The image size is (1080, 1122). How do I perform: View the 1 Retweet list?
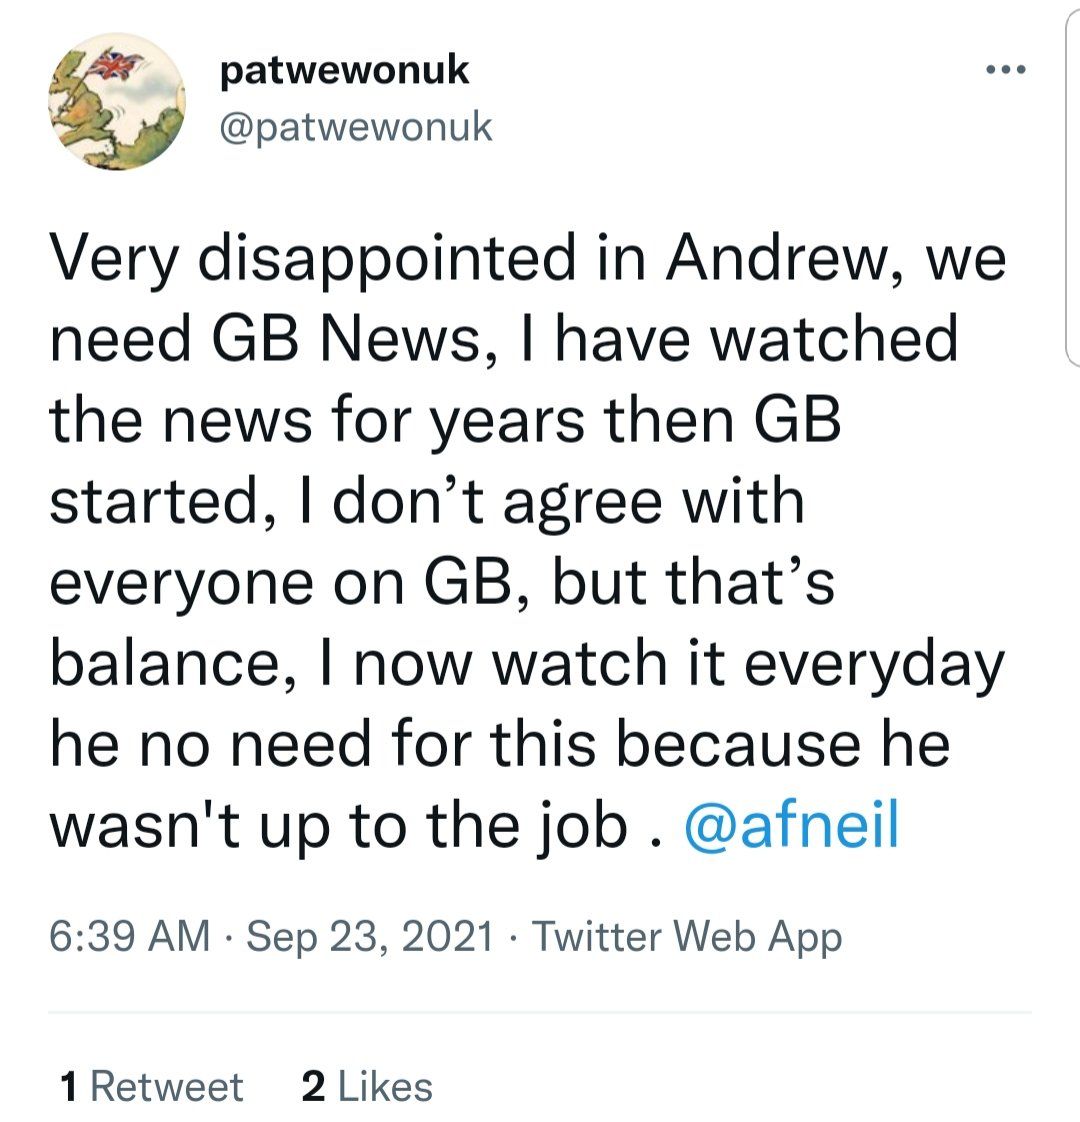pos(151,1087)
